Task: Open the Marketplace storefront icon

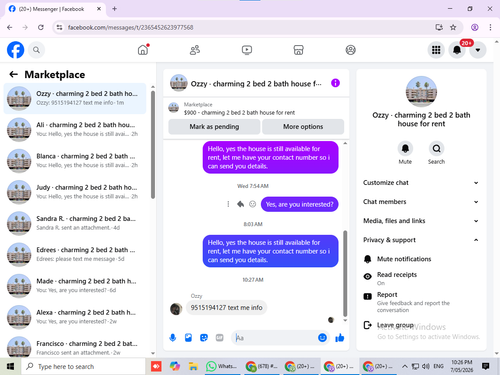Action: 298,50
